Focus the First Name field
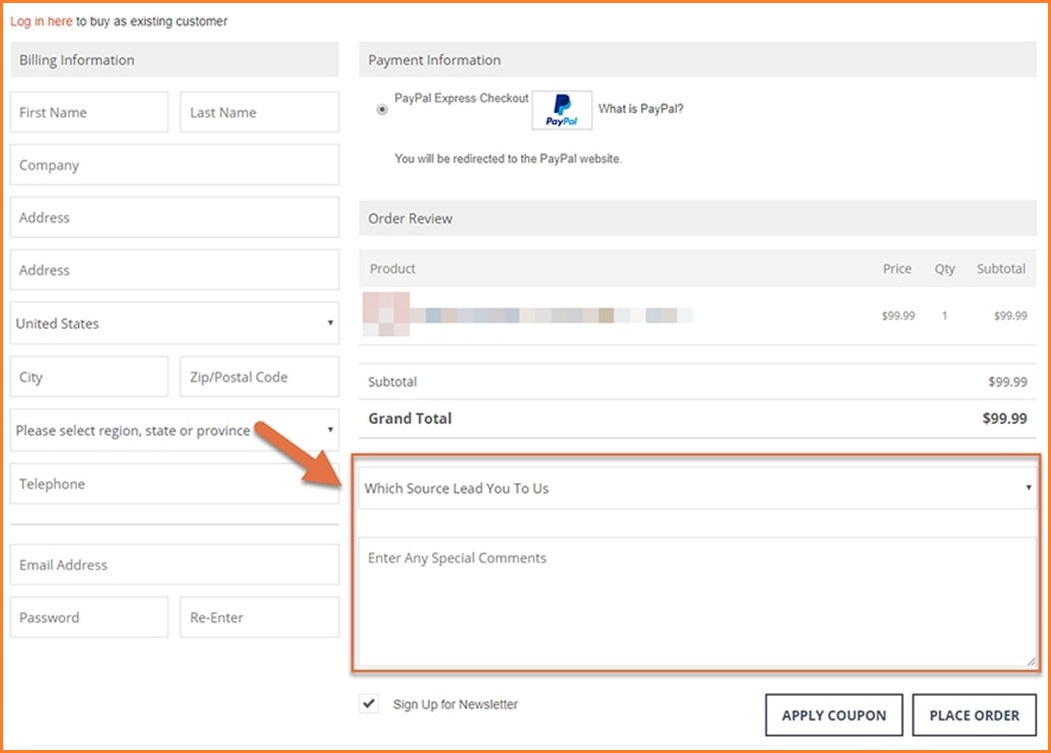The image size is (1051, 753). (89, 113)
